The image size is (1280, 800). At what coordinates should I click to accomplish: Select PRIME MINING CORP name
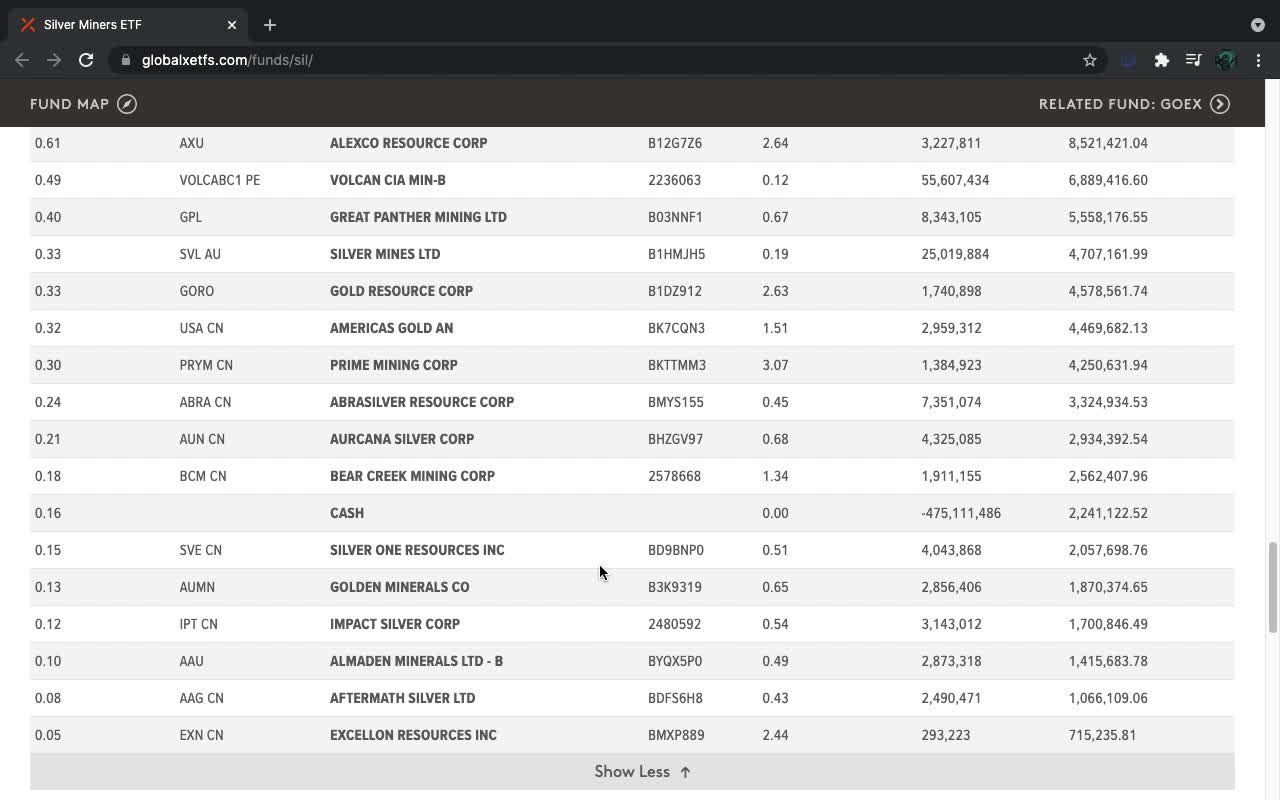(x=394, y=365)
